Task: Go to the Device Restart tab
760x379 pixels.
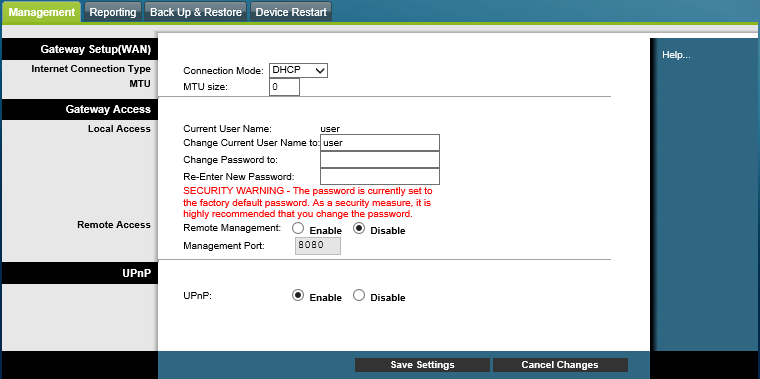Action: tap(291, 12)
